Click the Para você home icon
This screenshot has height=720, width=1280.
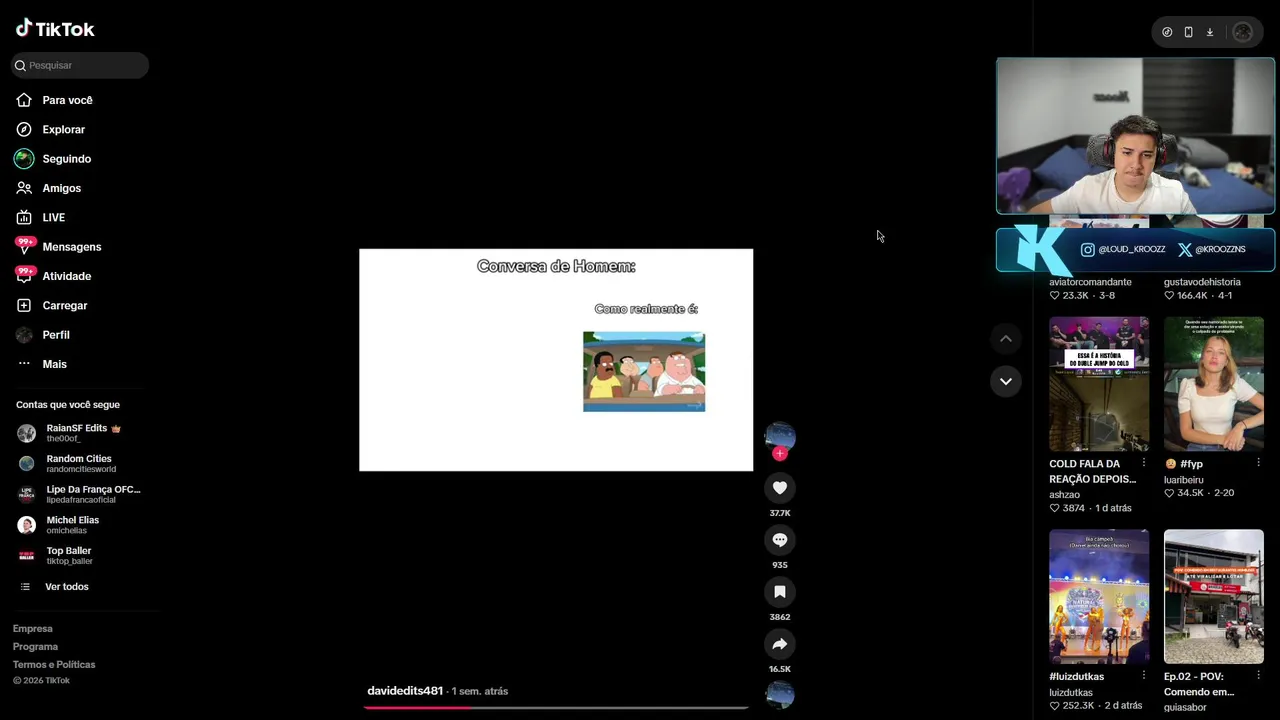[24, 100]
